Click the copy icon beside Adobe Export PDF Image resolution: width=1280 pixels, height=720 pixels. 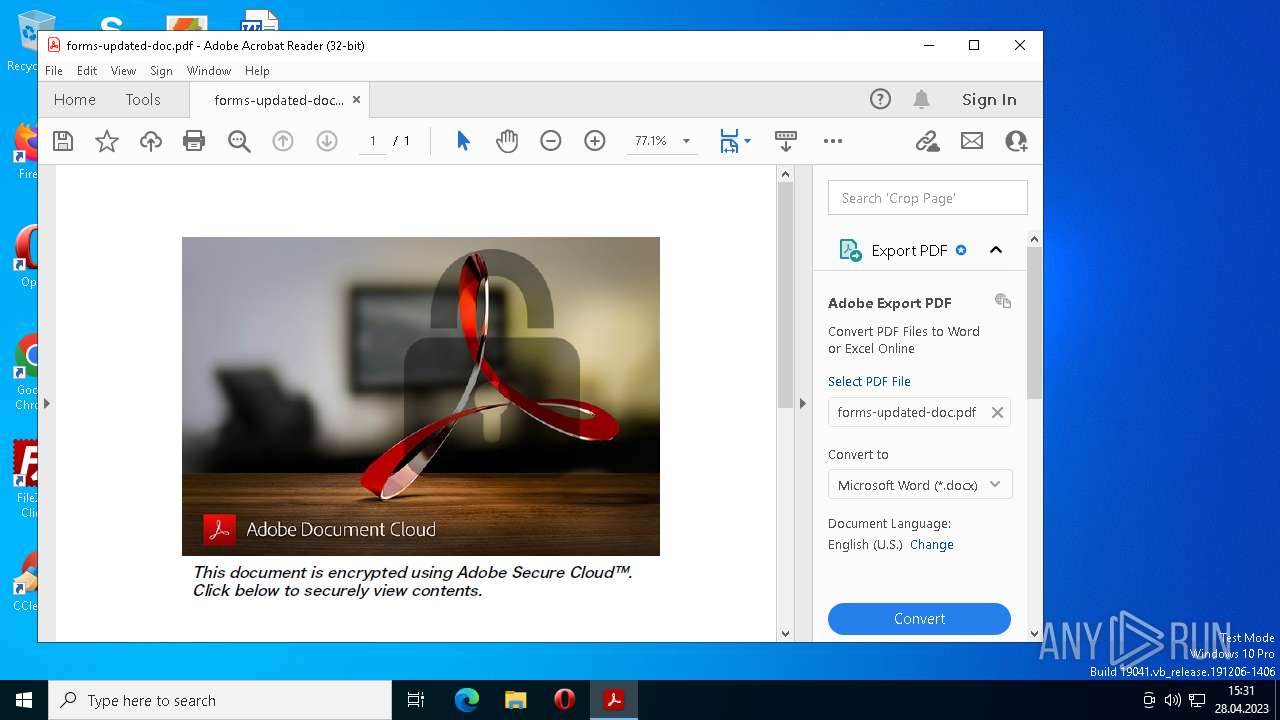pyautogui.click(x=1003, y=301)
